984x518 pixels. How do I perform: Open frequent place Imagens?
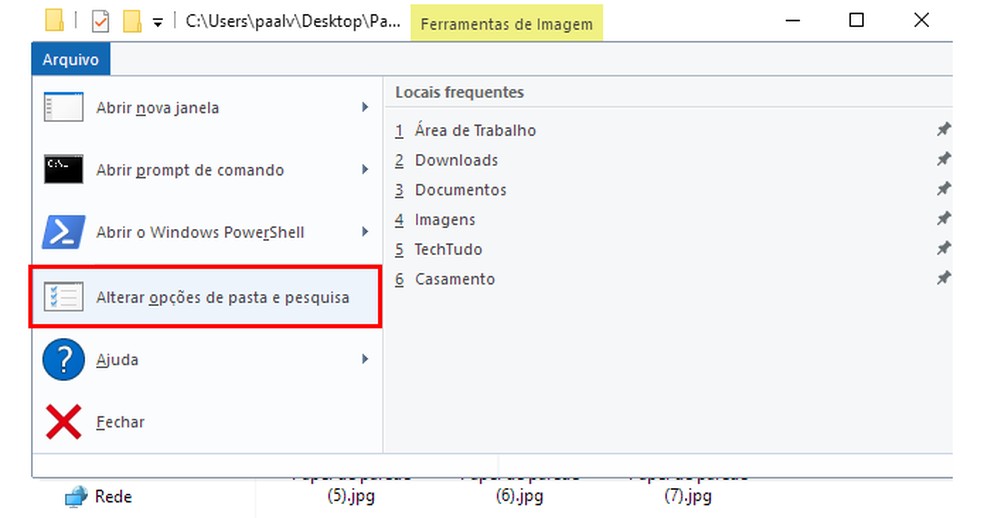pos(445,220)
